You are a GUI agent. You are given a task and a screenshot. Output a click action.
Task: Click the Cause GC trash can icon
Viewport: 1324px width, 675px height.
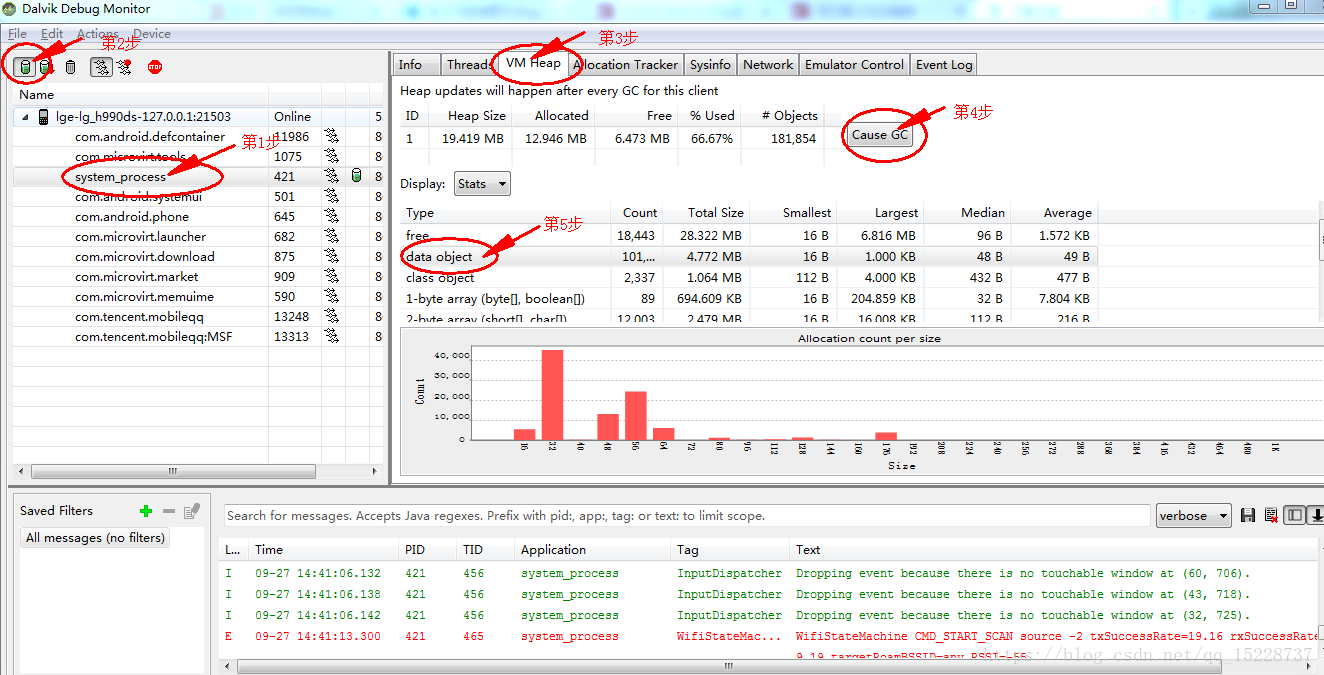(x=70, y=67)
